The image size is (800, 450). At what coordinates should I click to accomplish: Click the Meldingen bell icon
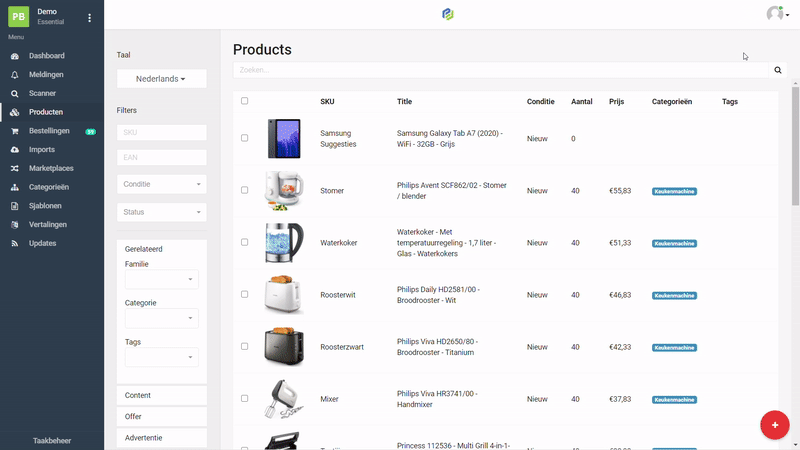coord(15,75)
